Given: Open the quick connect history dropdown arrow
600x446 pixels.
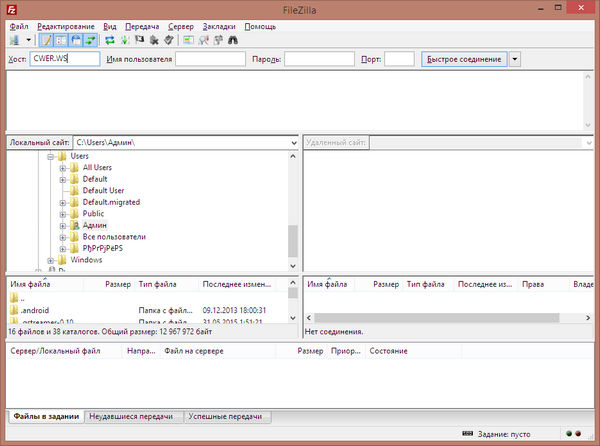Looking at the screenshot, I should coord(515,59).
